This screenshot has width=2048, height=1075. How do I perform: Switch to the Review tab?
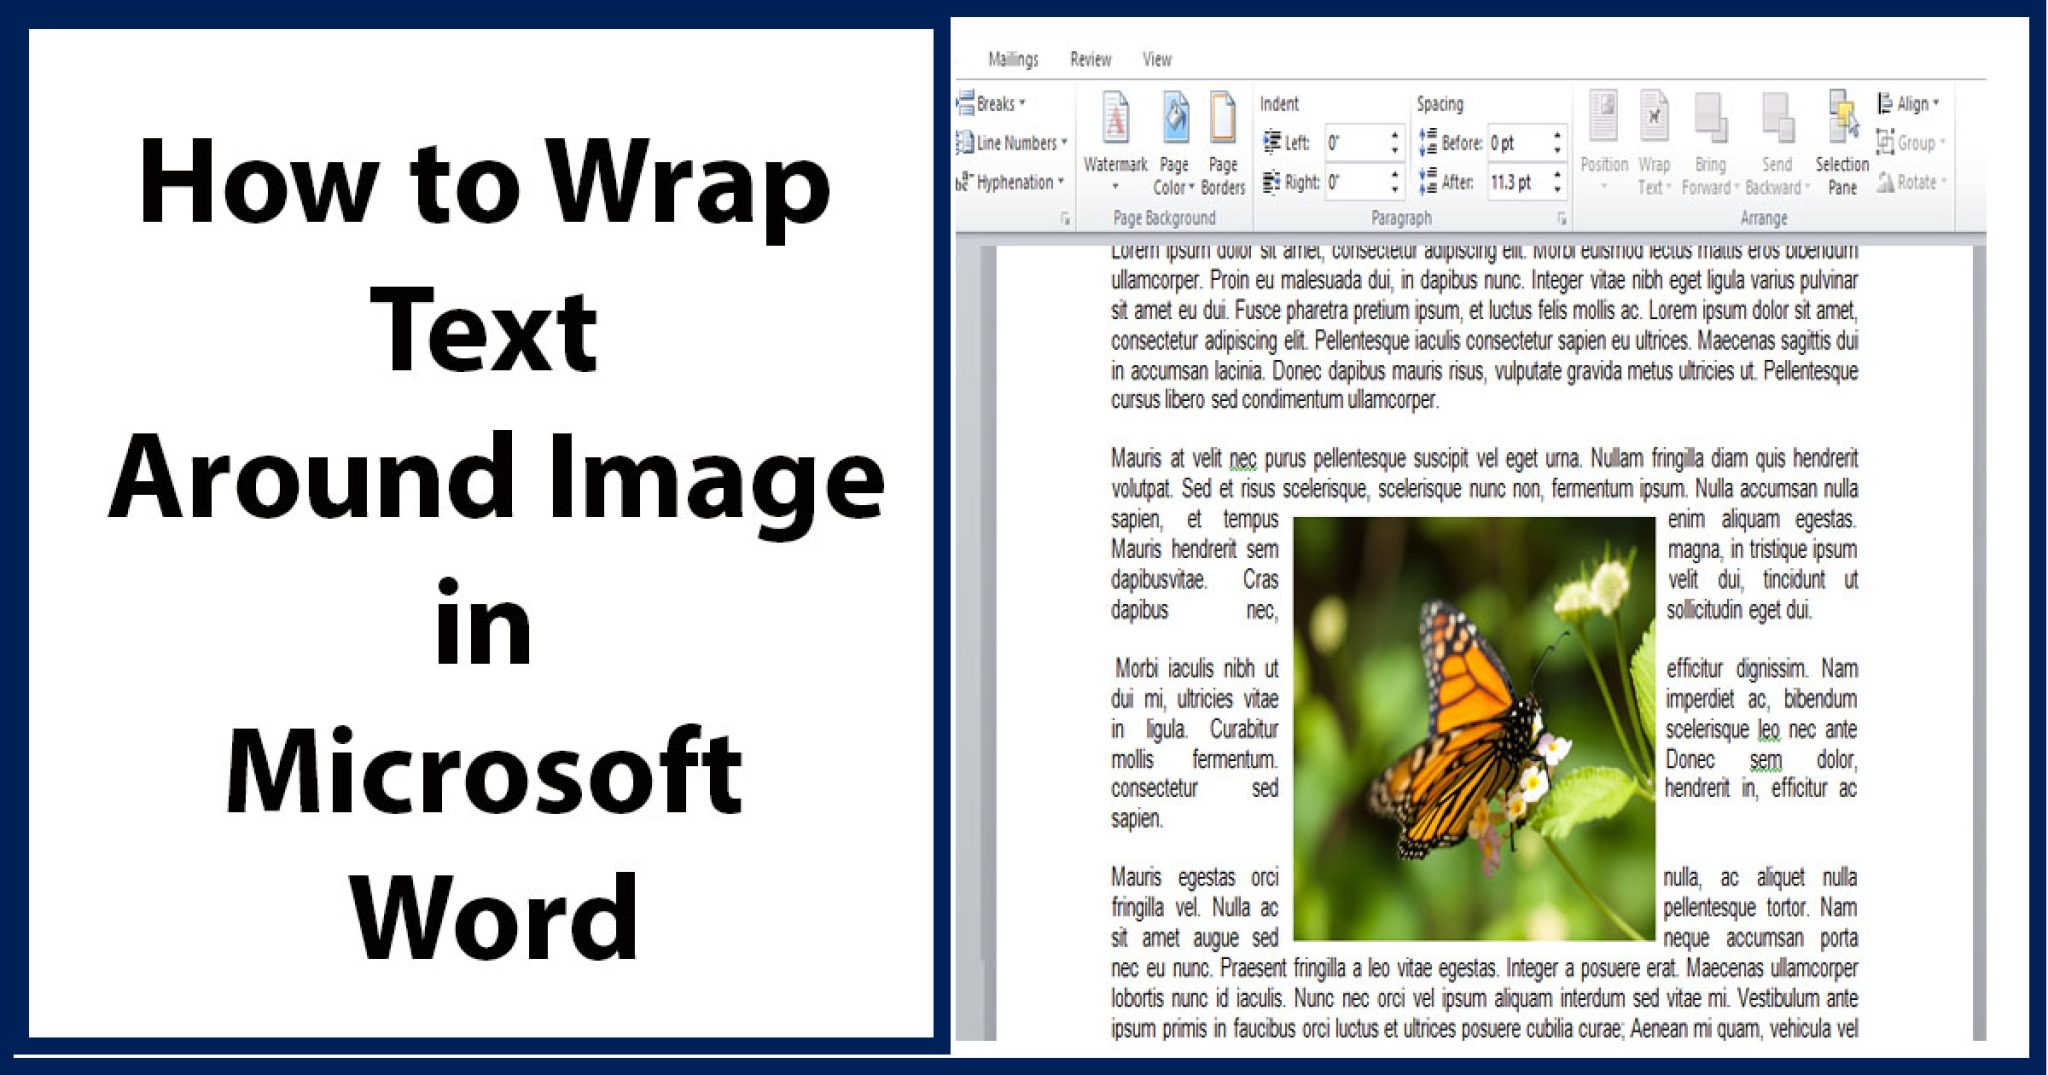1091,59
